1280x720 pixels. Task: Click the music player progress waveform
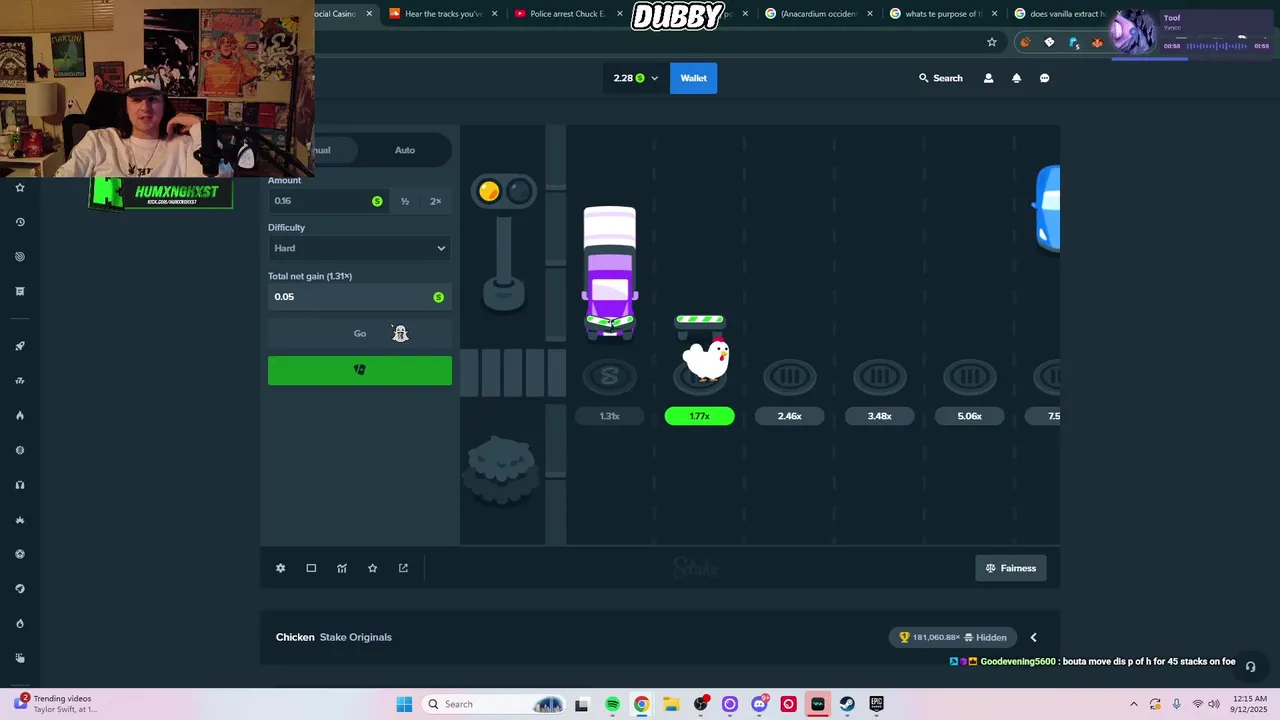[x=1215, y=46]
